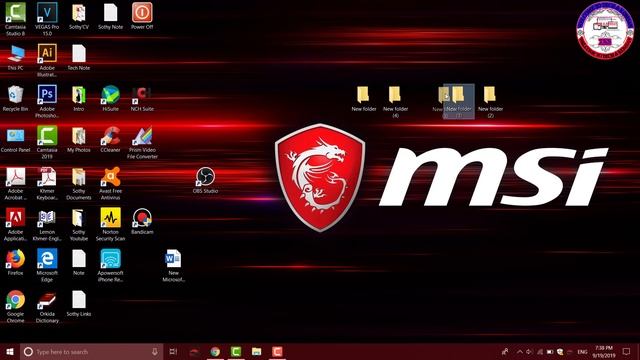Select the Khmer Keyboard PDF icon
This screenshot has height=360, width=640.
point(47,177)
